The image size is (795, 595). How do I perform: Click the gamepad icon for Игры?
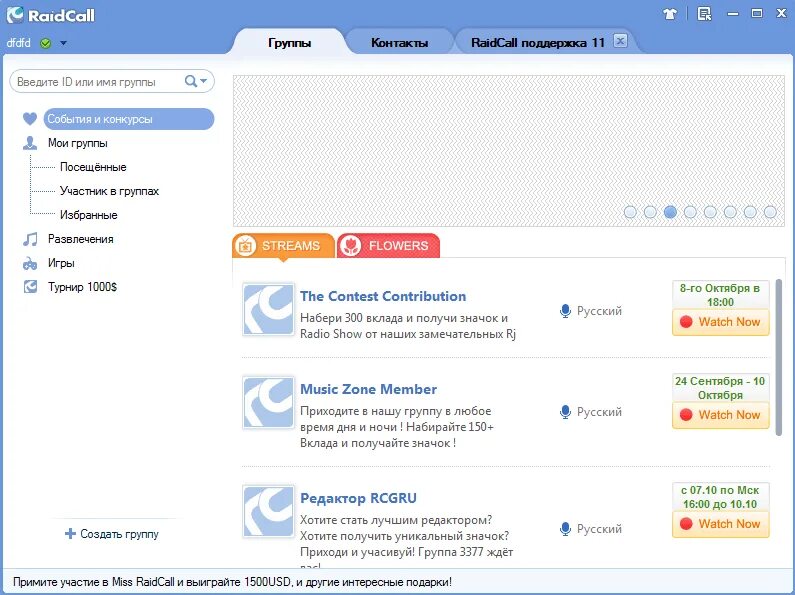[30, 264]
